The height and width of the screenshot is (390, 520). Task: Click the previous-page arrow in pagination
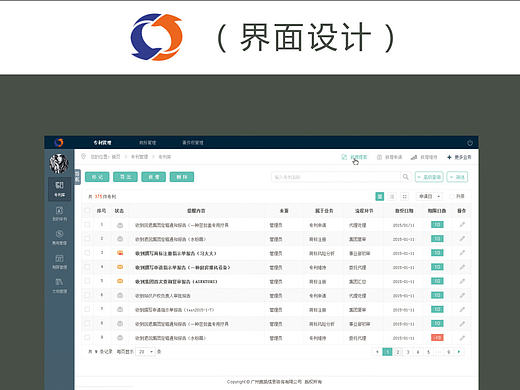[377, 352]
